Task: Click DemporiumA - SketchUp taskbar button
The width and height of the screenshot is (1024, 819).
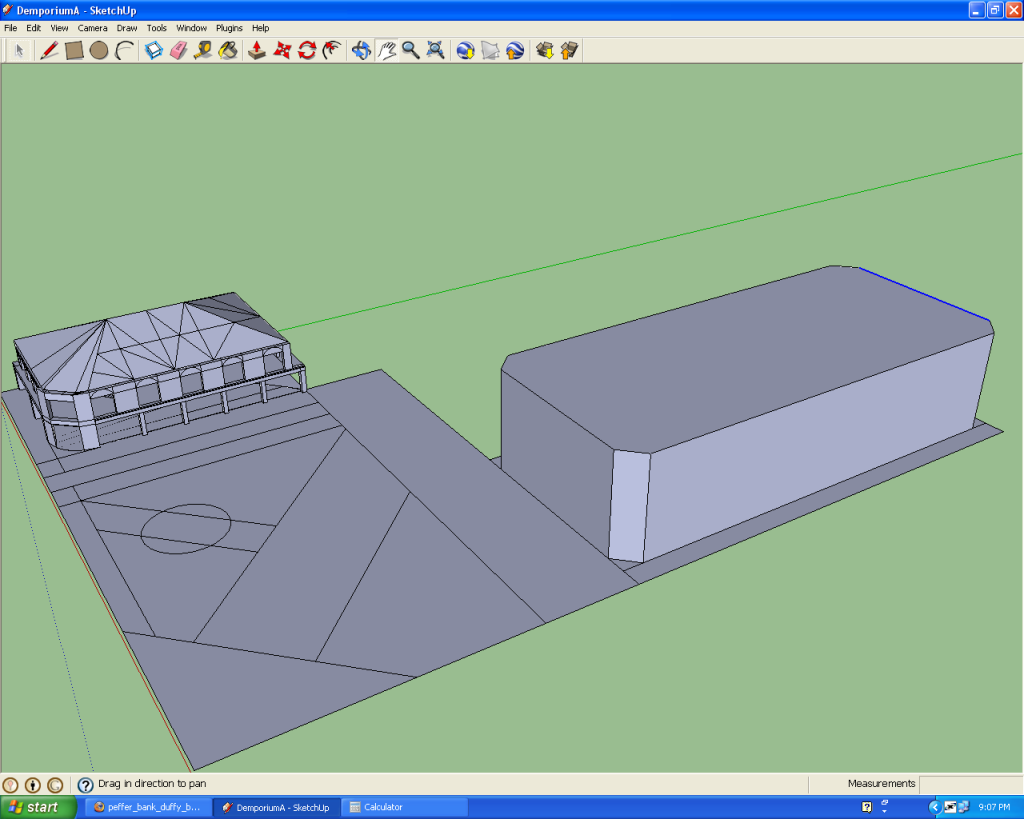Action: [x=276, y=807]
